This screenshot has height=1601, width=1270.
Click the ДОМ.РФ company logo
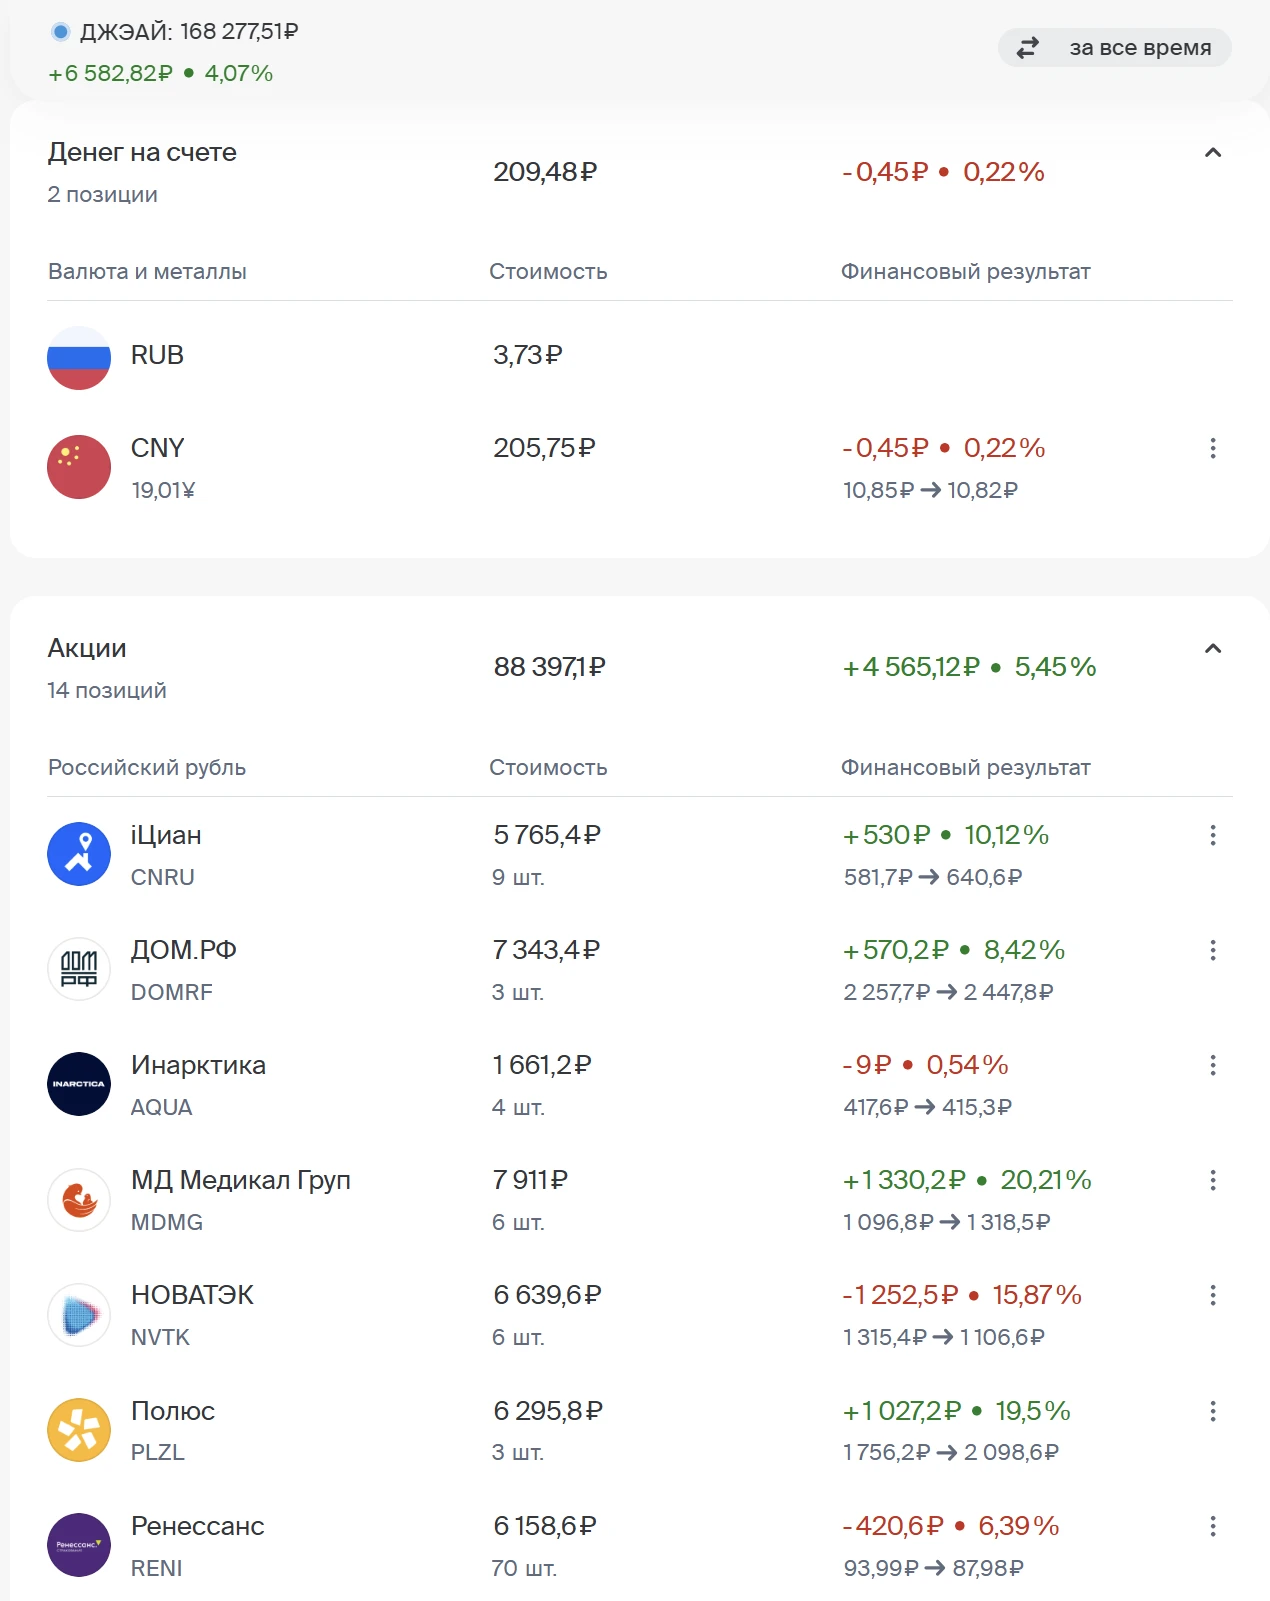[x=79, y=969]
